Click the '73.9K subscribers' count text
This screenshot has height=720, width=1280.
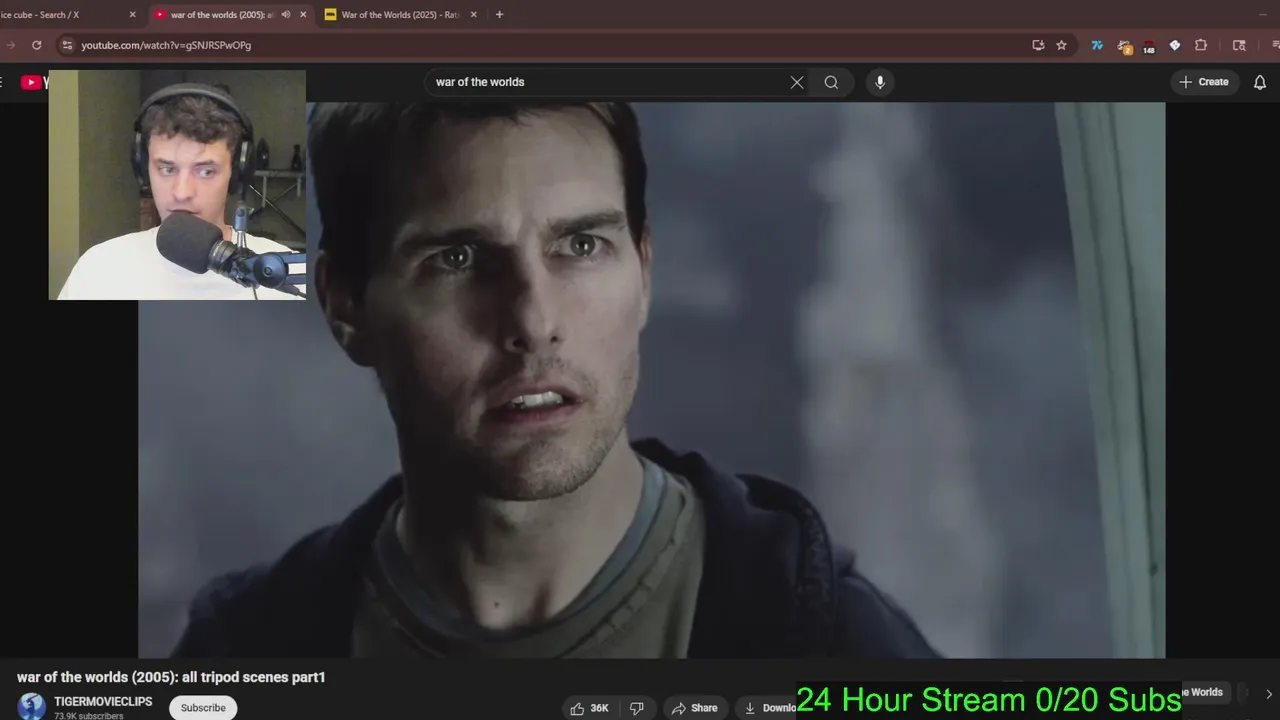(x=89, y=716)
